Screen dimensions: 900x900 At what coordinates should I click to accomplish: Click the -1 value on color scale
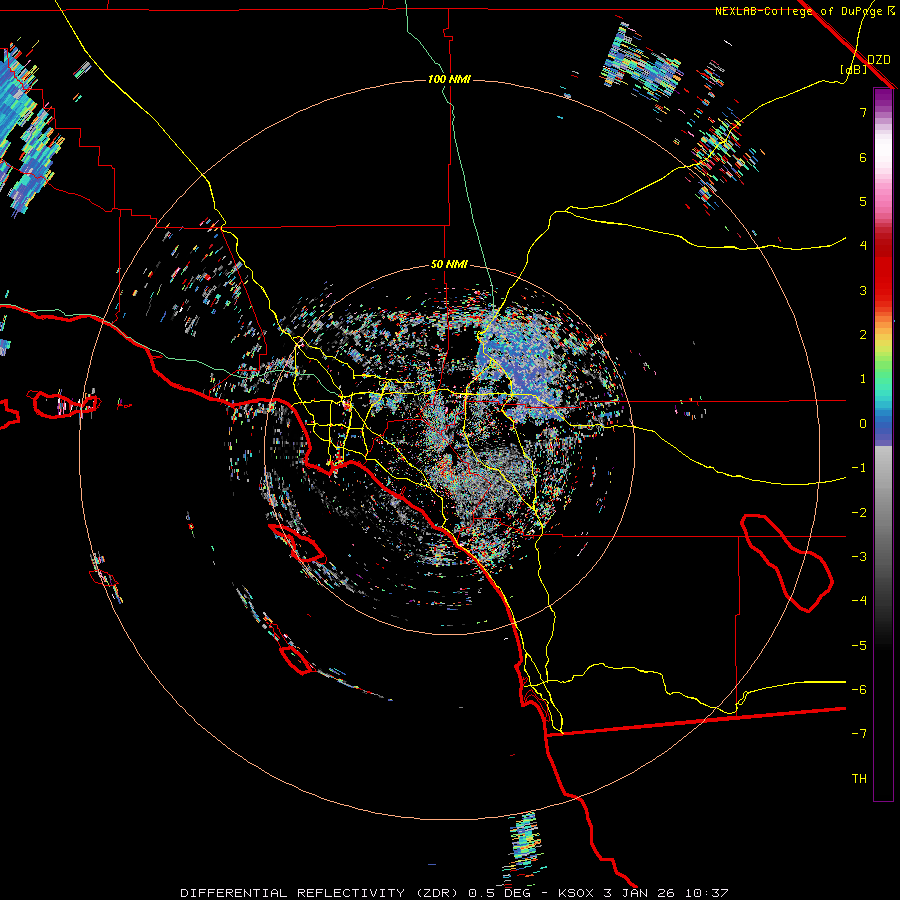(859, 468)
